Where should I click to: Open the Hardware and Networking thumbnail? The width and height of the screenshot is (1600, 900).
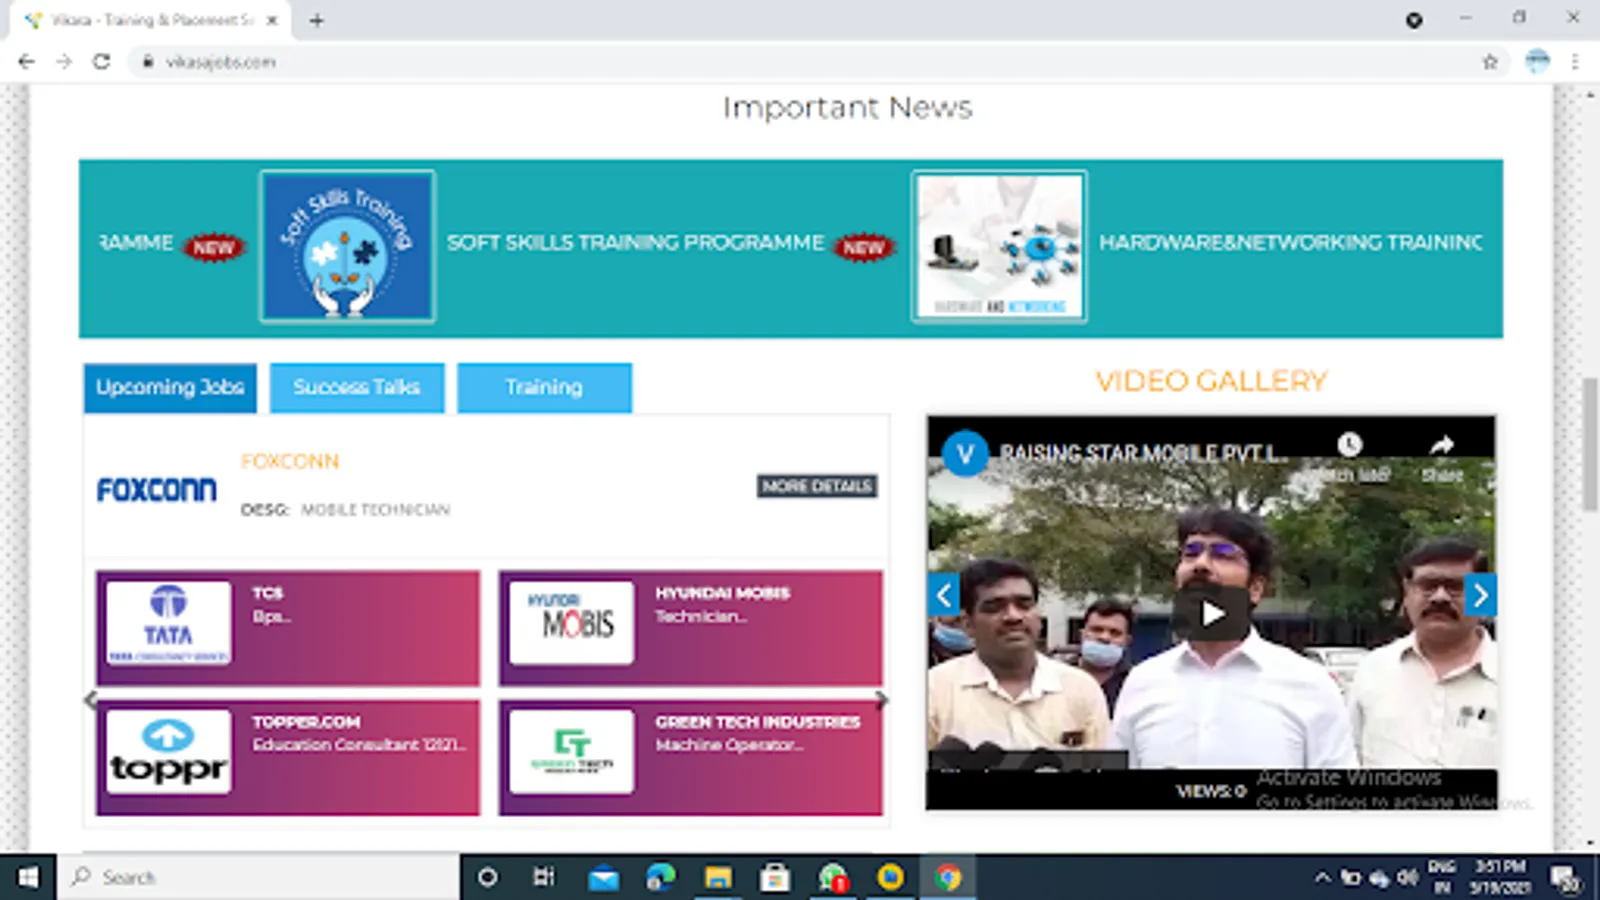click(999, 246)
